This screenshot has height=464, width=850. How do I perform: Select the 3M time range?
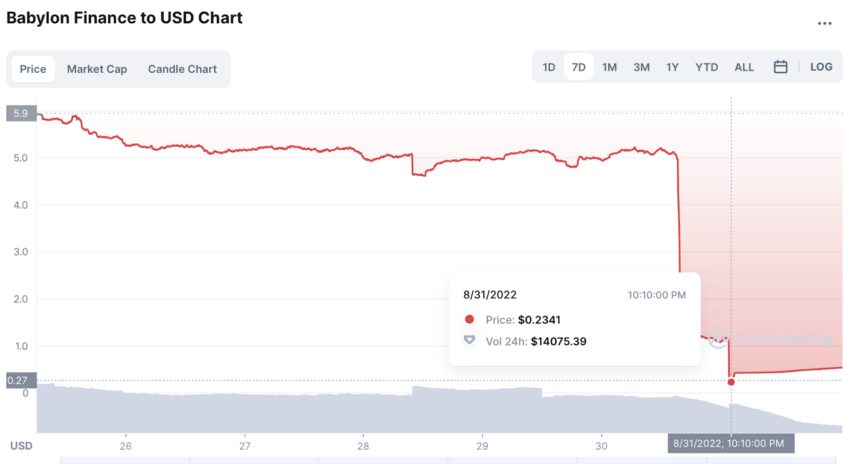point(641,67)
